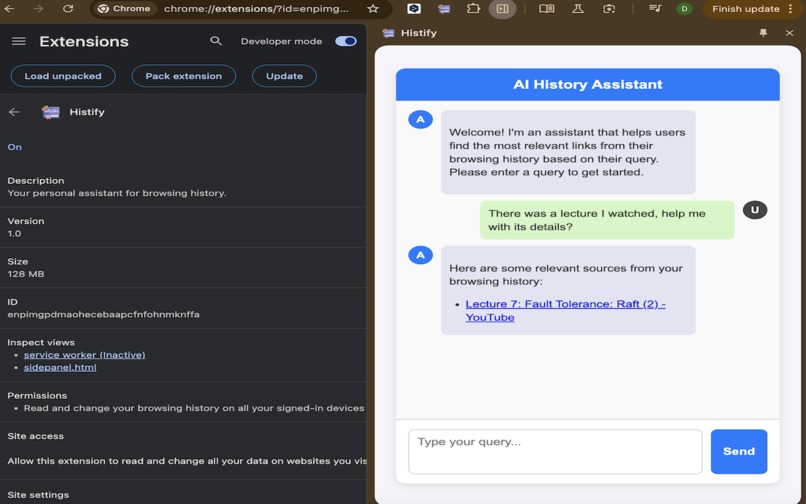
Task: Click the user message about a lecture
Action: point(607,220)
